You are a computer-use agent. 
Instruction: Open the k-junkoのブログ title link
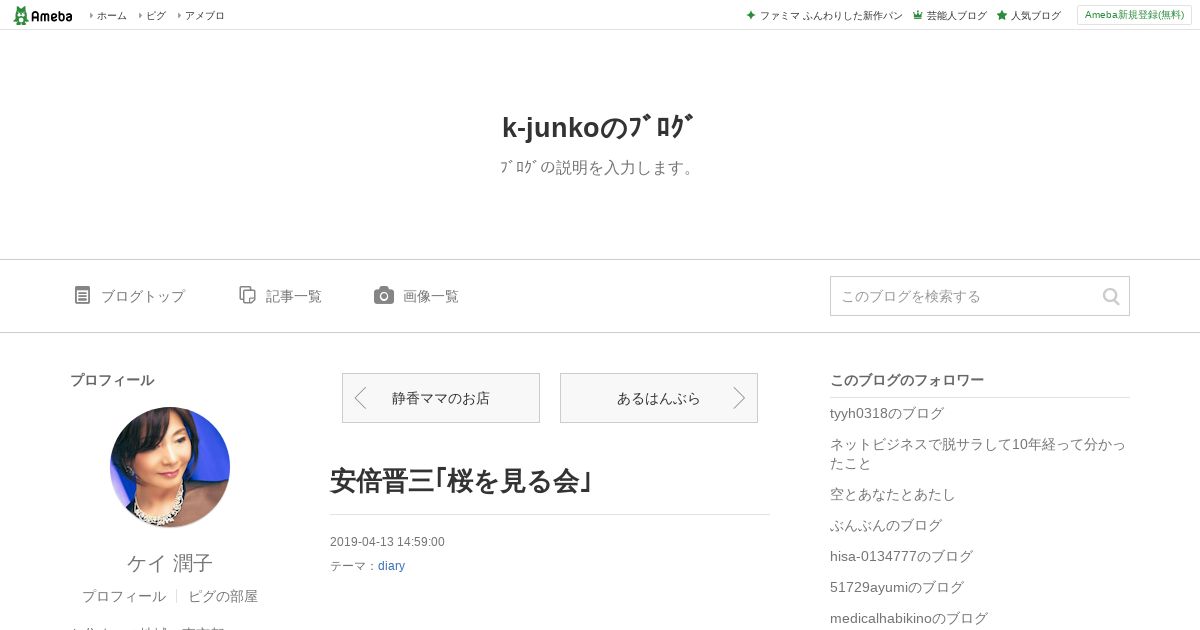(x=597, y=127)
